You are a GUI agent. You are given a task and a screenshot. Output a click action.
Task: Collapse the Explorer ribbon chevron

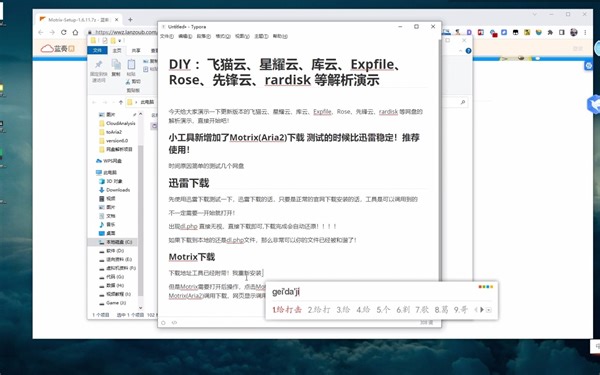point(460,51)
